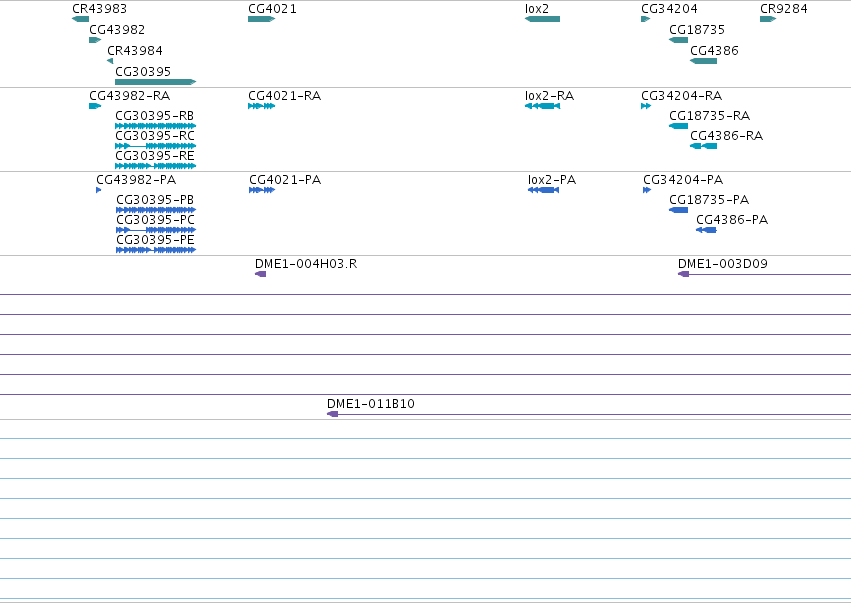The height and width of the screenshot is (603, 851).
Task: Click the CG43982-PA label text
Action: coord(136,180)
